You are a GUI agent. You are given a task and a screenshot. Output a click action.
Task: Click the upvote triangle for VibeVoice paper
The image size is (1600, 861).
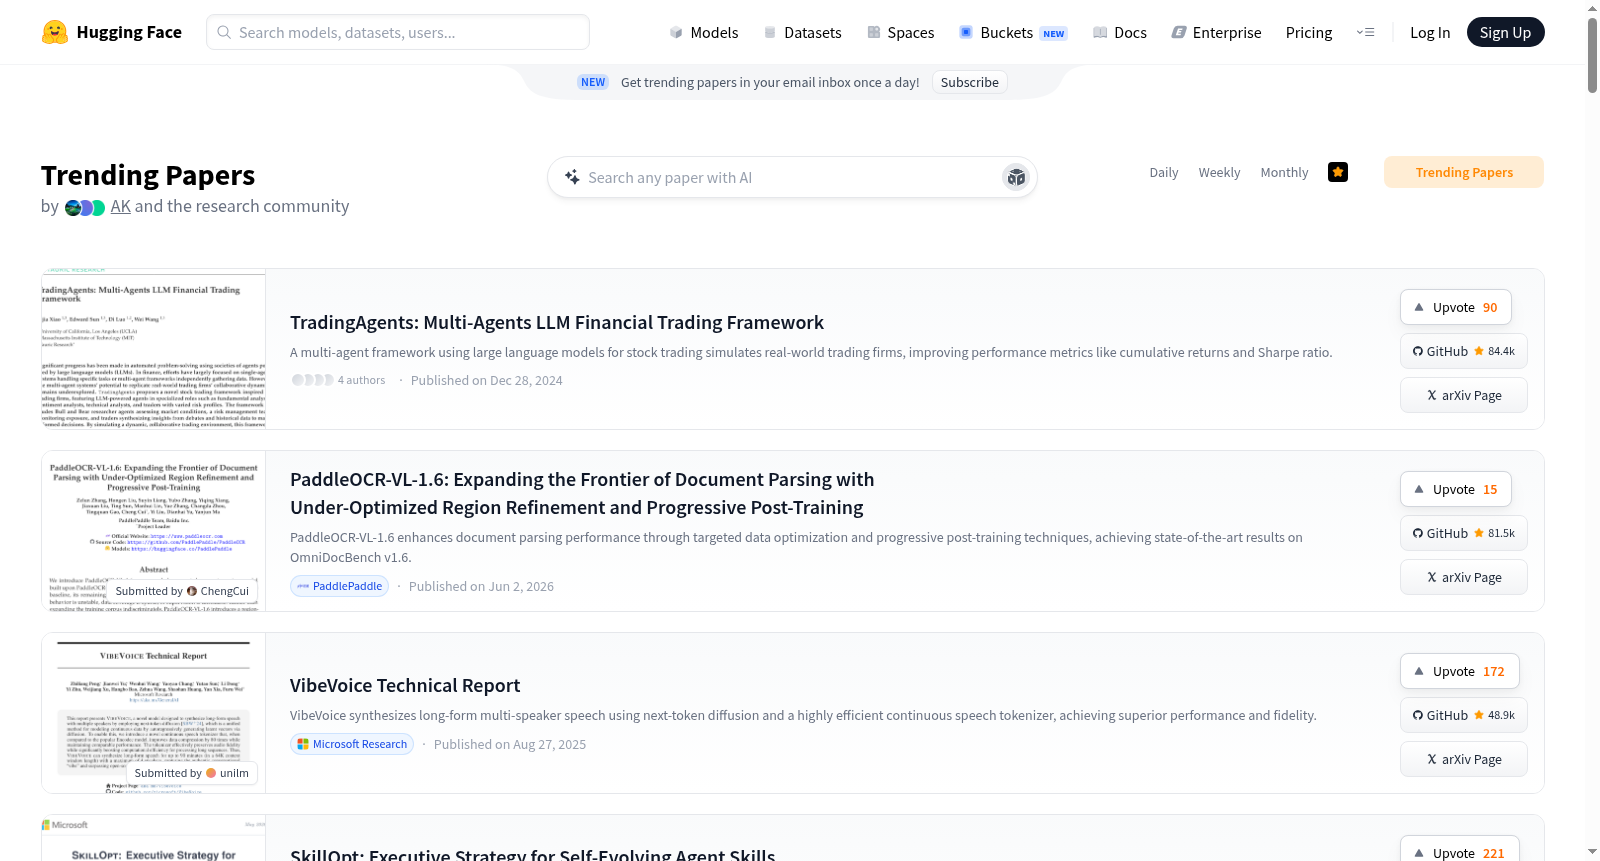1419,671
